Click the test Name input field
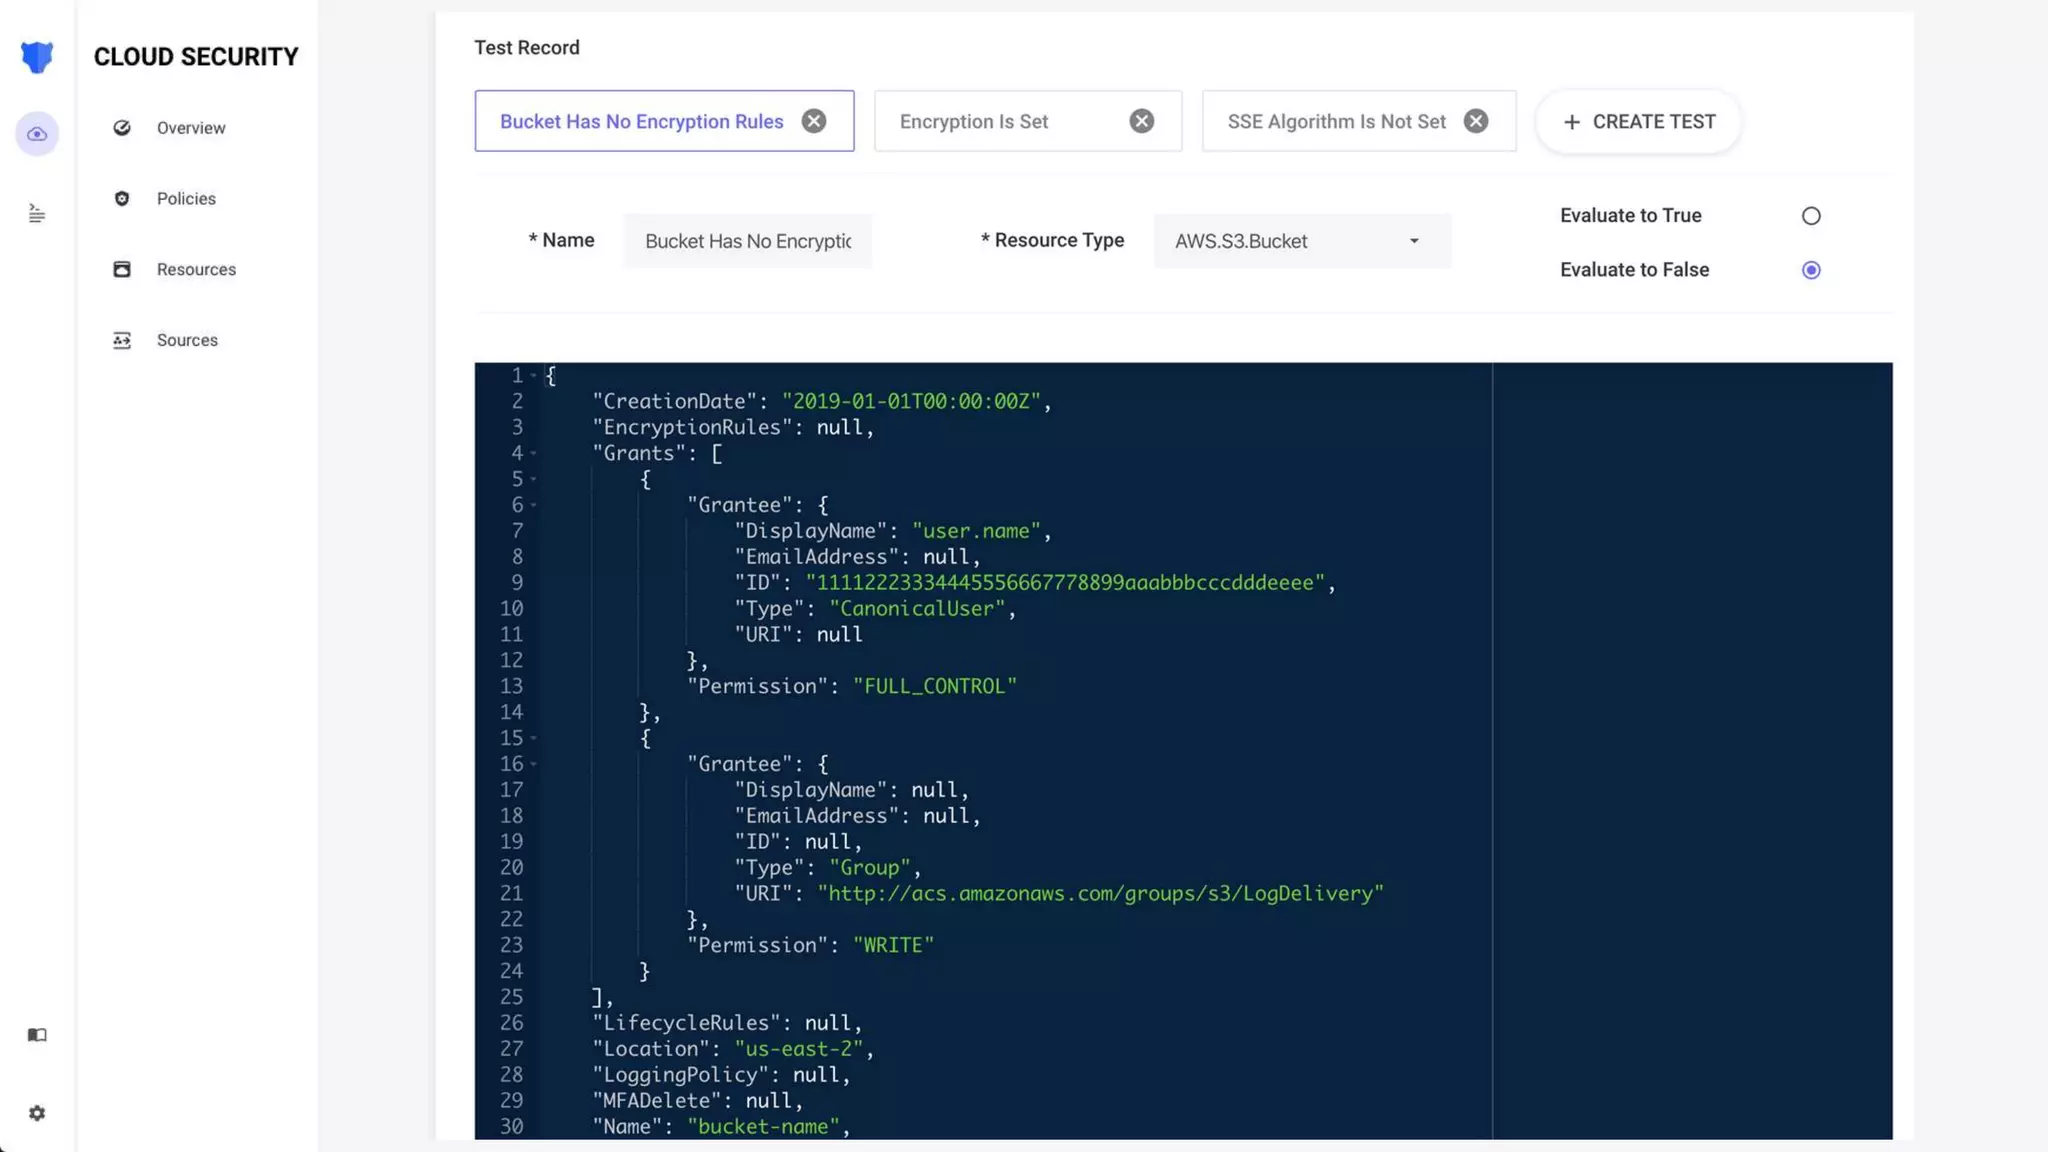 747,241
